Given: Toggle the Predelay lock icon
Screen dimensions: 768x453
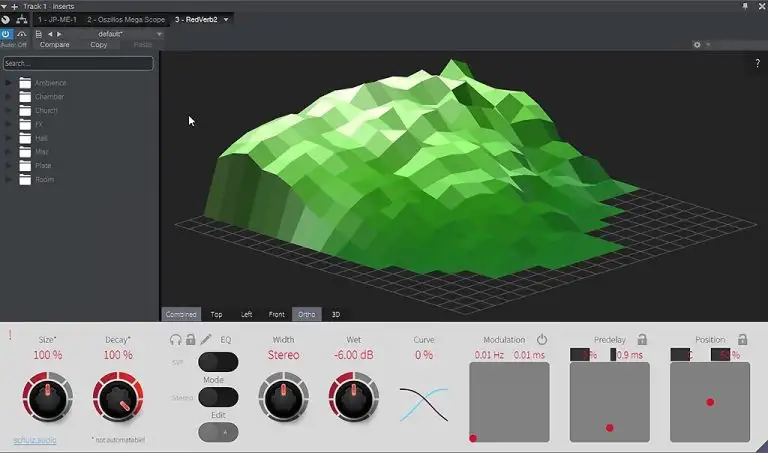Looking at the screenshot, I should [x=642, y=339].
